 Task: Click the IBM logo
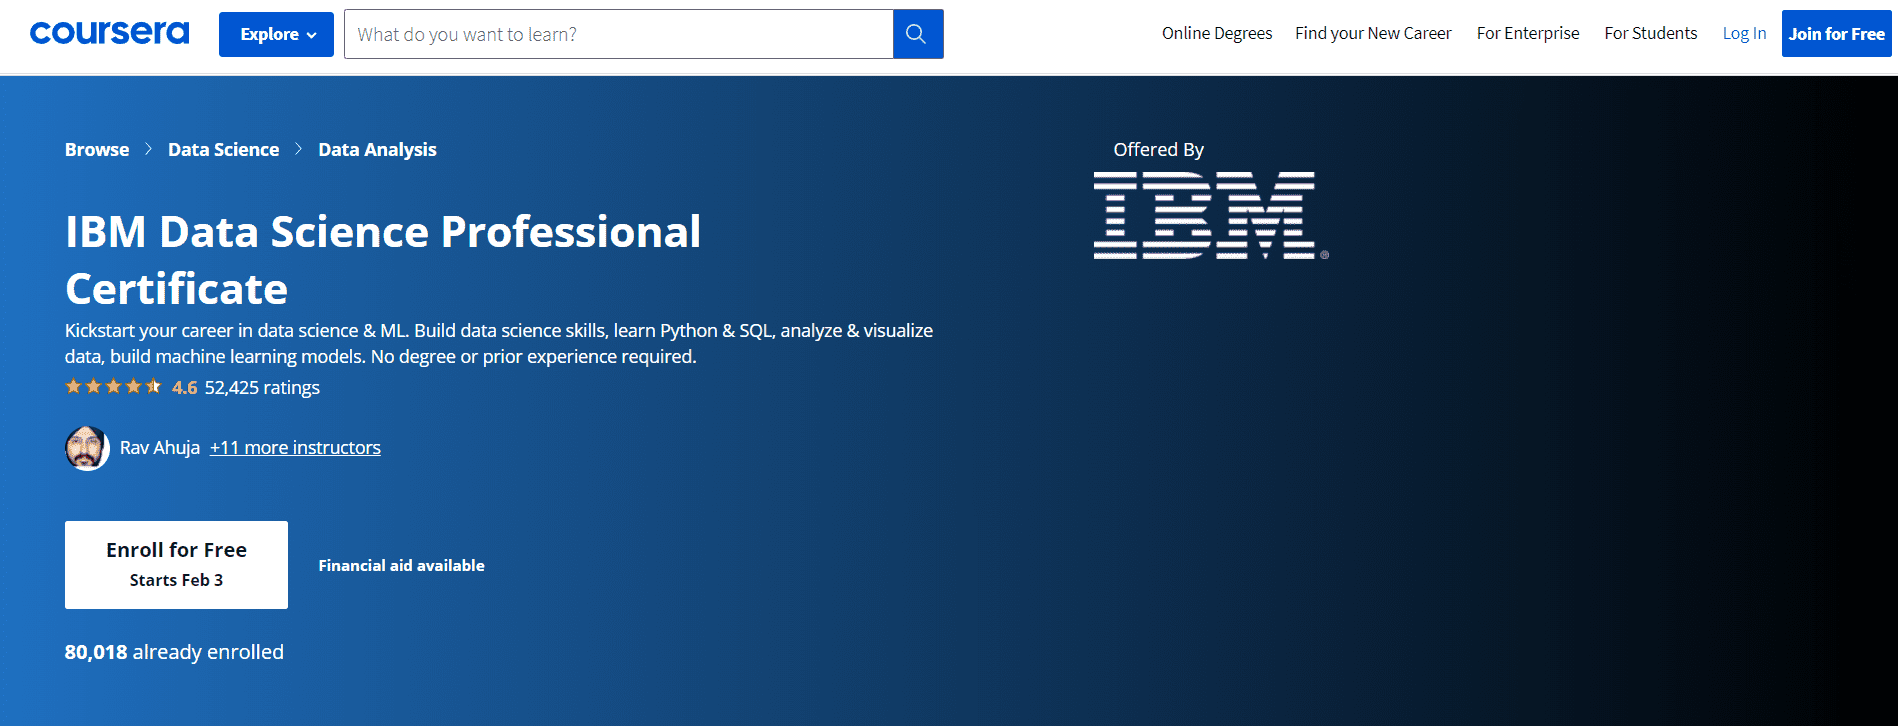[1210, 215]
